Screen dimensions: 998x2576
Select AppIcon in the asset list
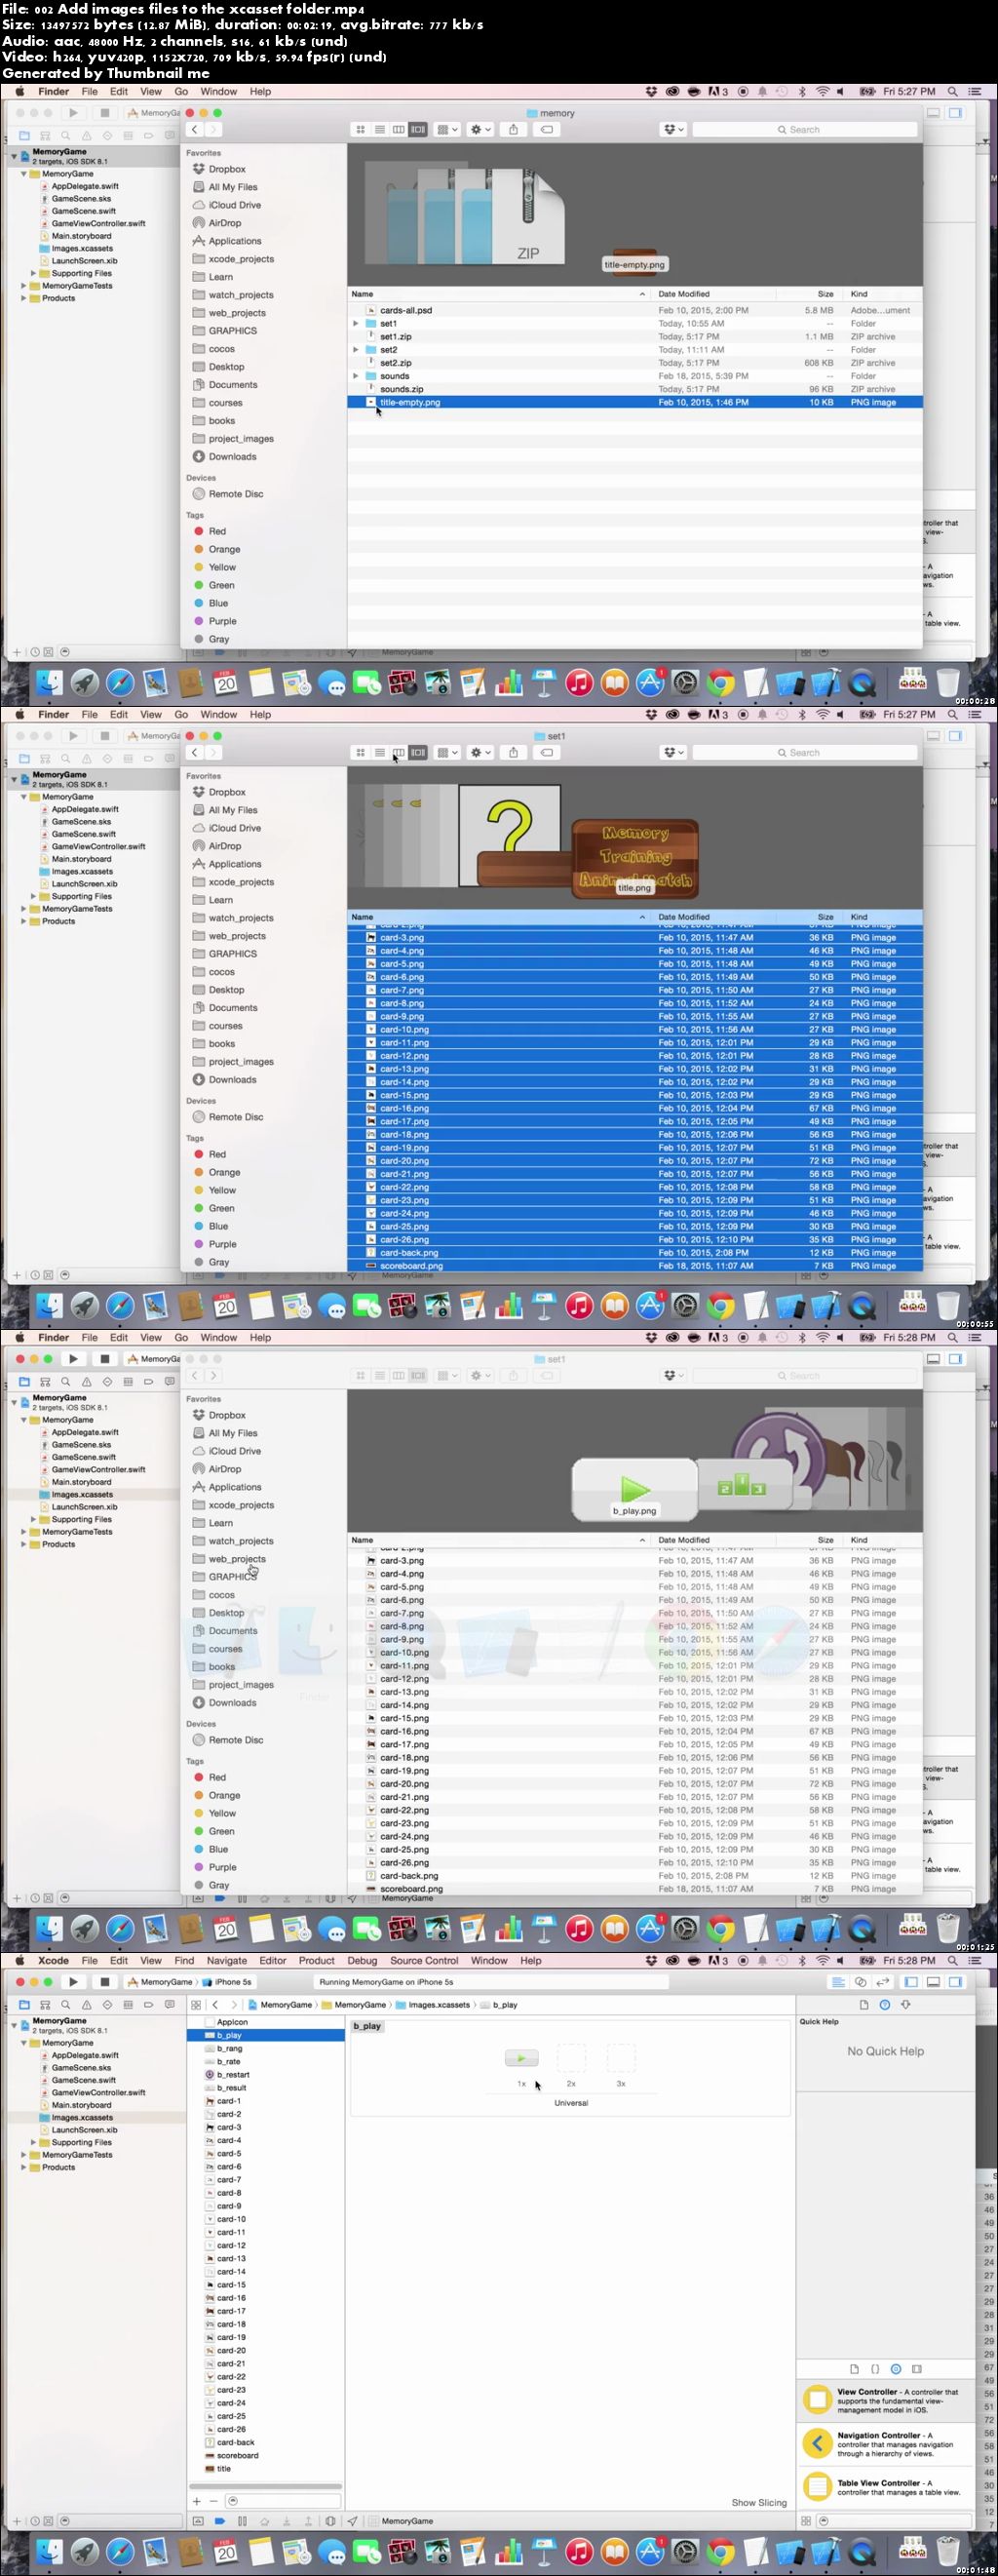232,2021
